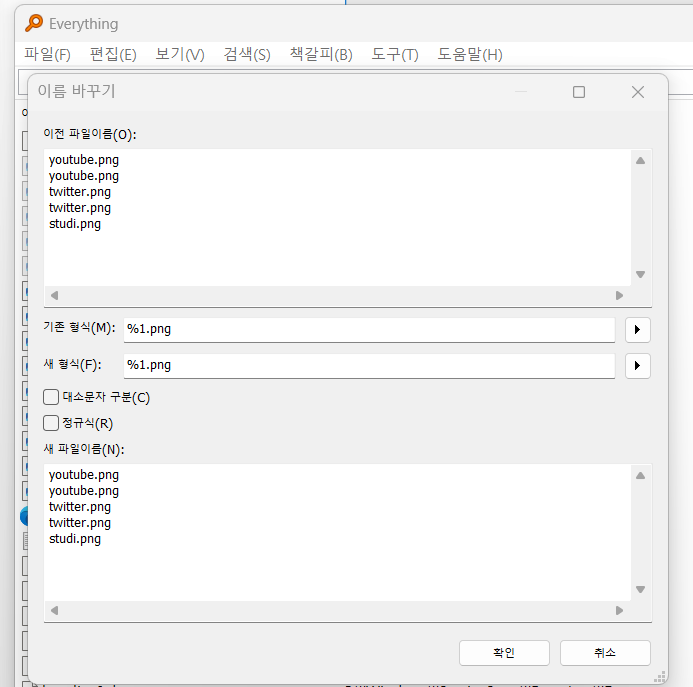Open the 검색(S) menu
The height and width of the screenshot is (687, 693).
[x=247, y=54]
